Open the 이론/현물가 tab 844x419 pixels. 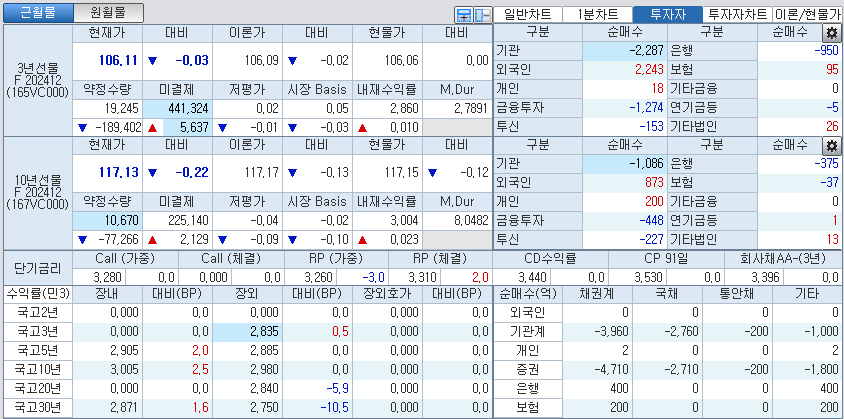point(807,15)
